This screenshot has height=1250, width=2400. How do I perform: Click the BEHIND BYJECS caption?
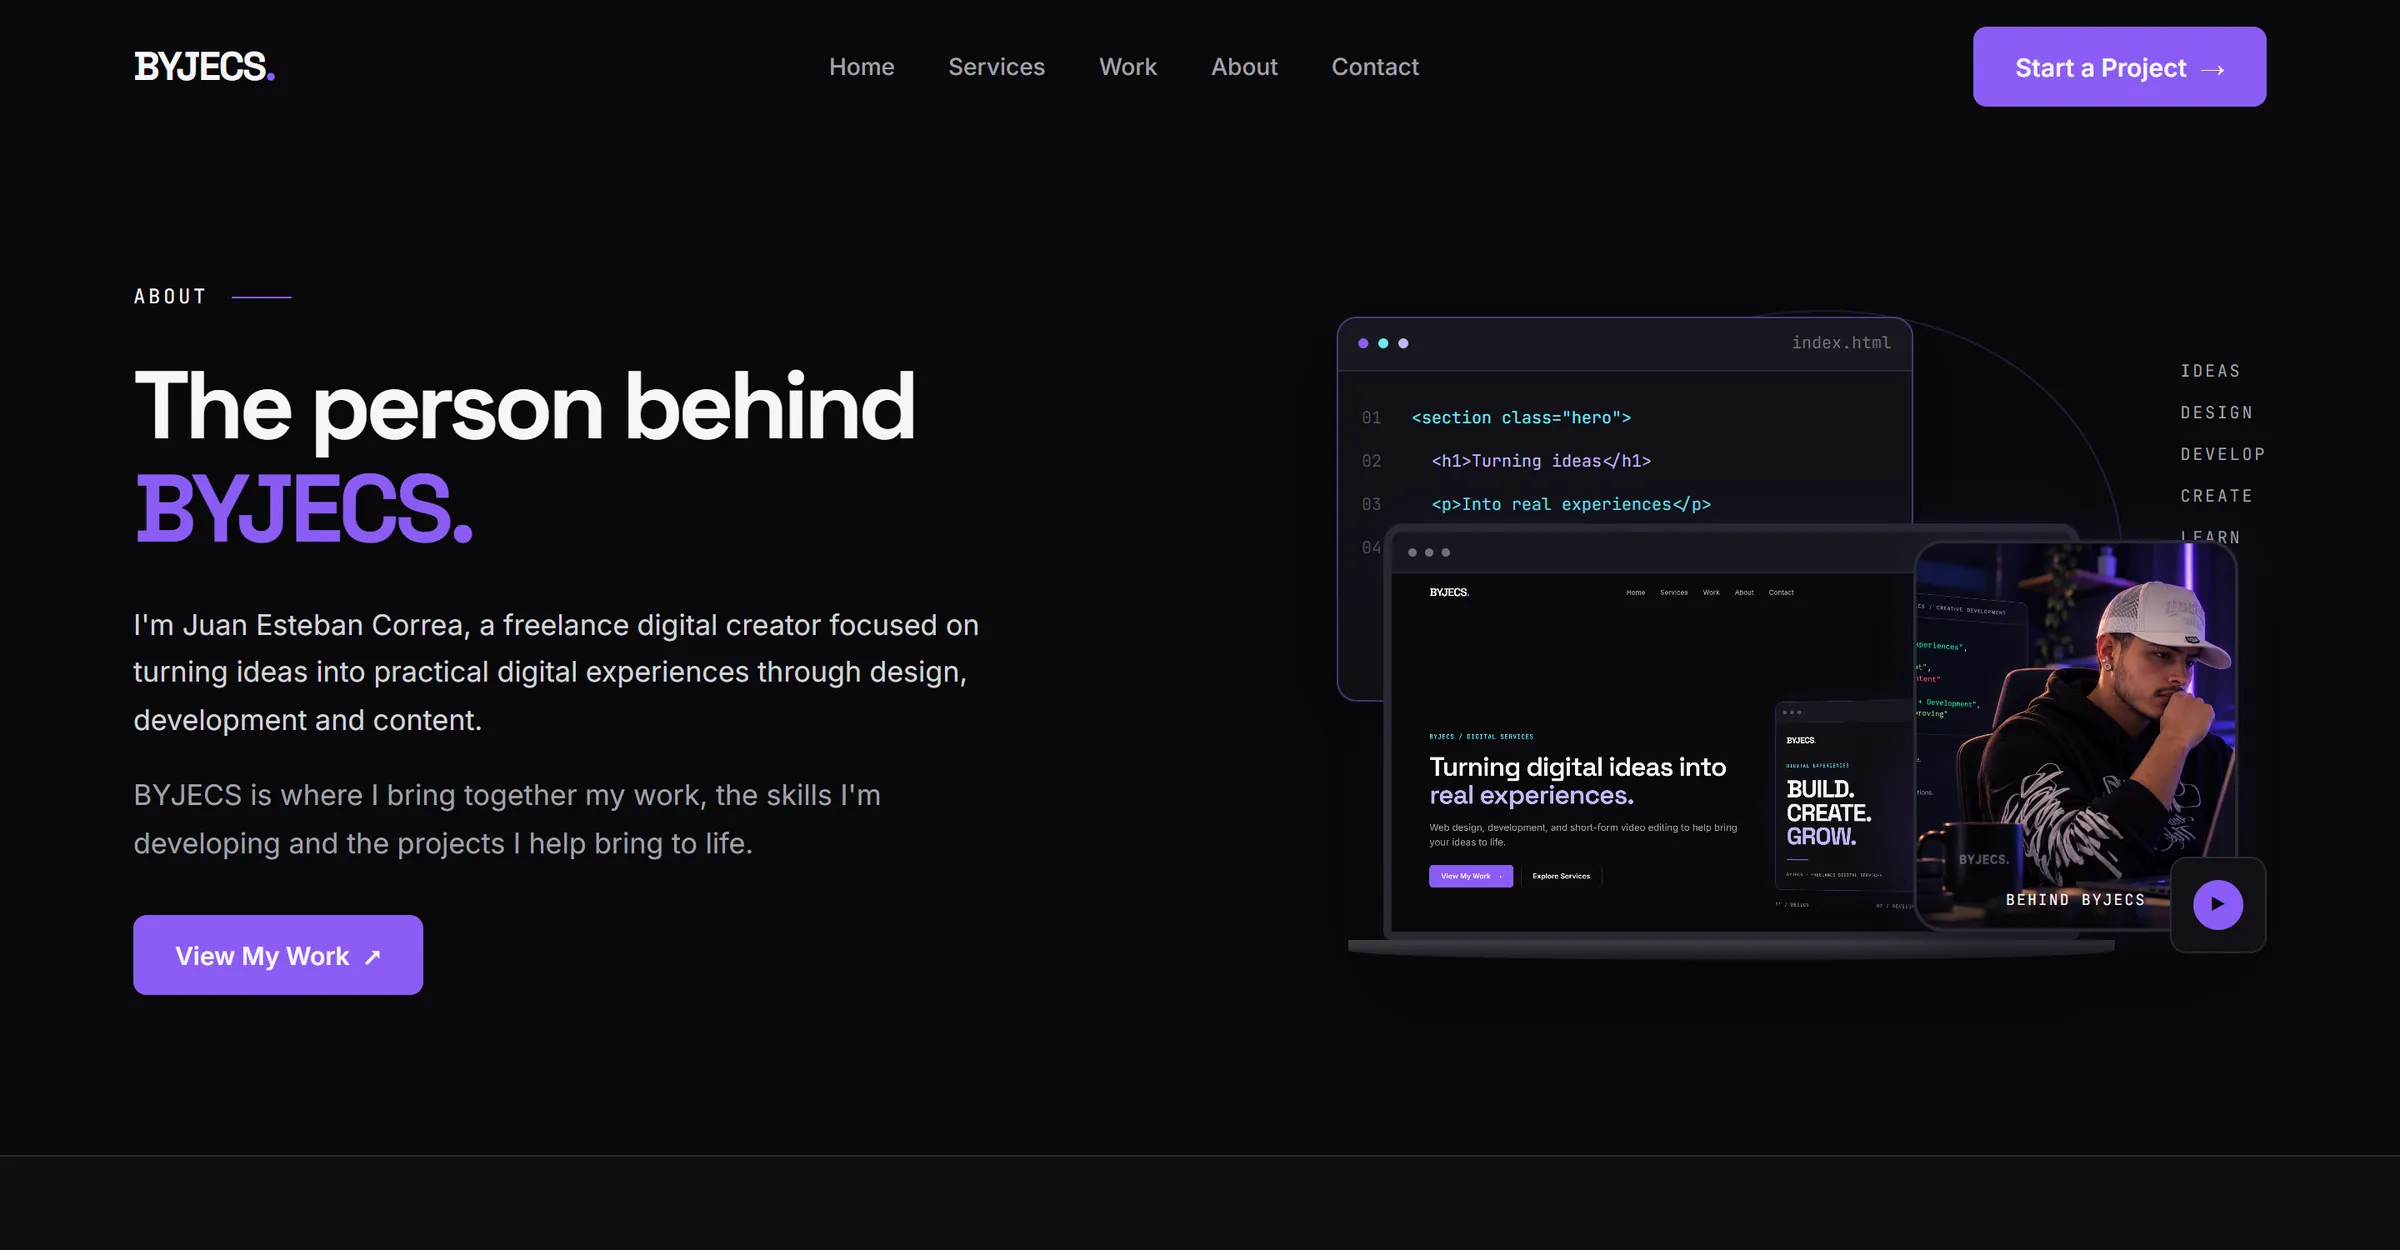coord(2075,900)
